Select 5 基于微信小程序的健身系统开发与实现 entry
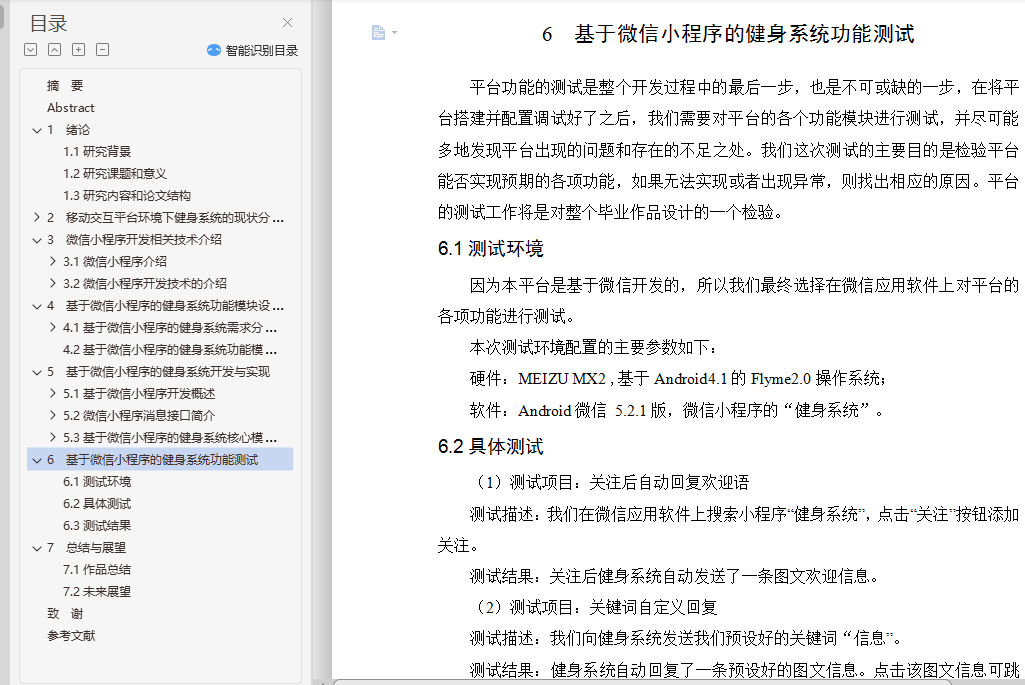 point(158,372)
